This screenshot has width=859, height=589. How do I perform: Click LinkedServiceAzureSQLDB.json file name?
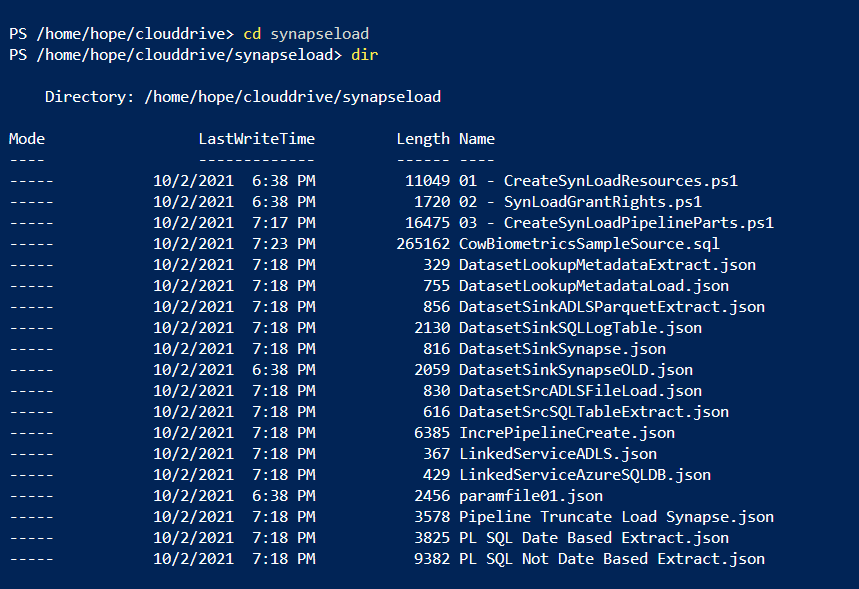click(585, 475)
